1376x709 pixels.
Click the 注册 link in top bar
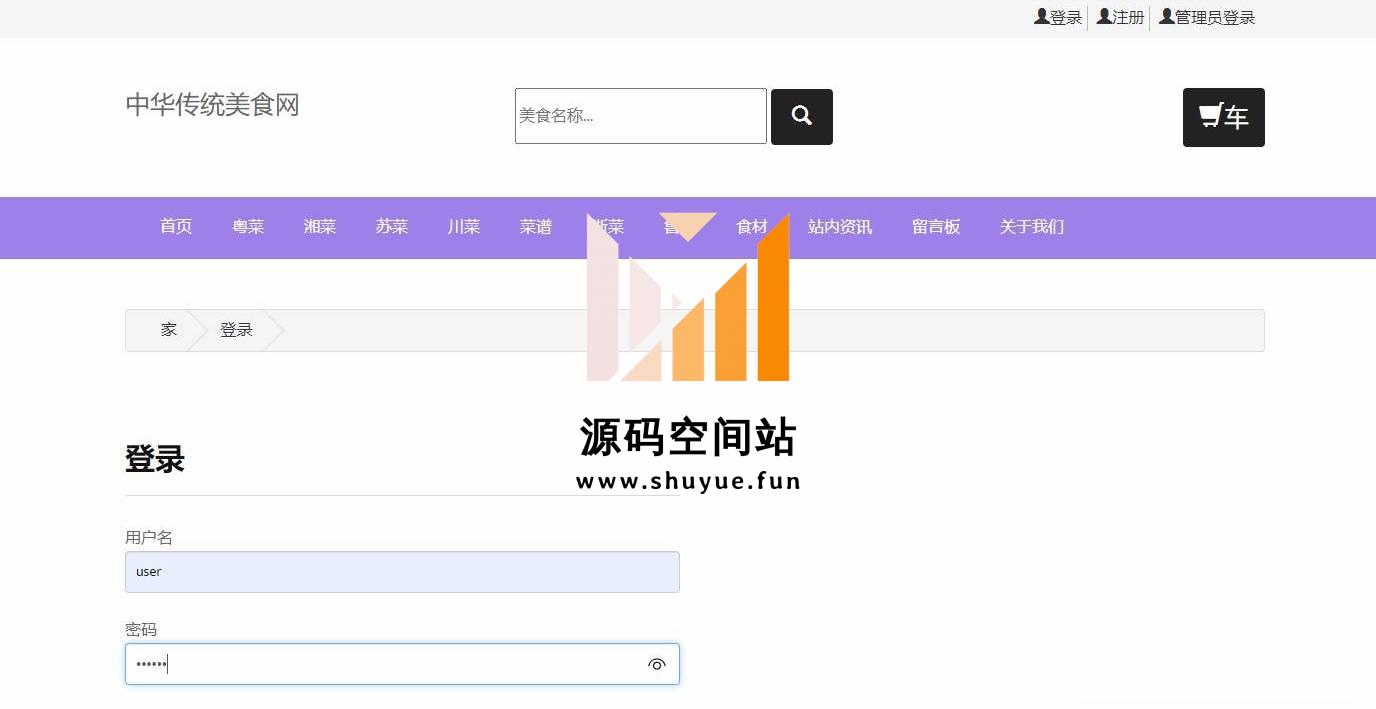[1120, 17]
